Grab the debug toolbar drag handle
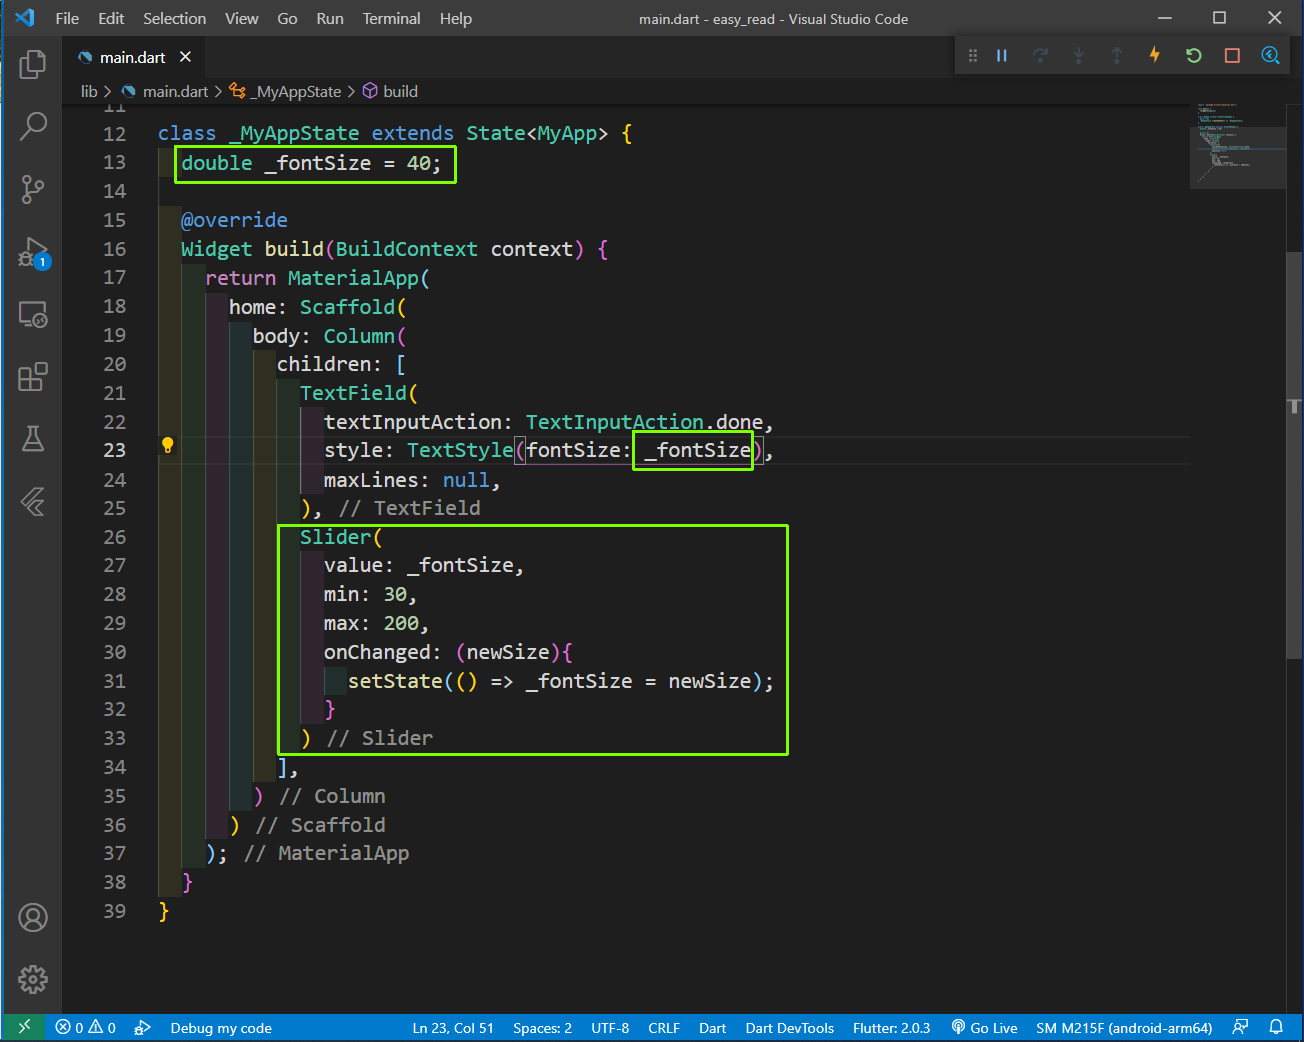This screenshot has height=1042, width=1304. tap(972, 55)
